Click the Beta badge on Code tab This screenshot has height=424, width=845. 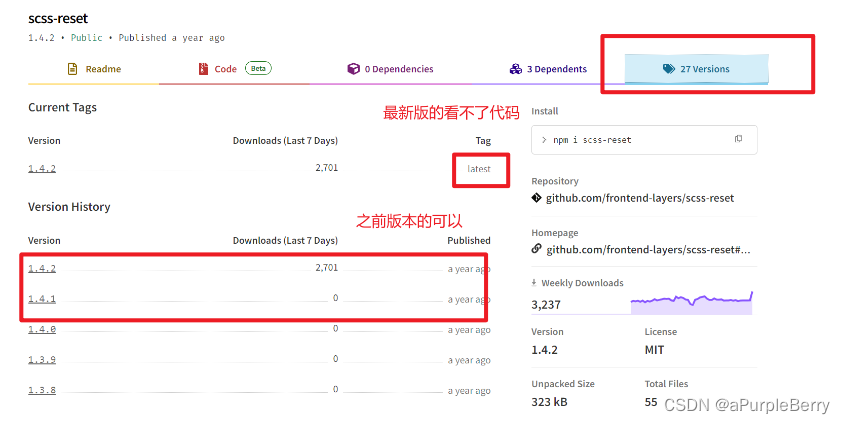(258, 68)
